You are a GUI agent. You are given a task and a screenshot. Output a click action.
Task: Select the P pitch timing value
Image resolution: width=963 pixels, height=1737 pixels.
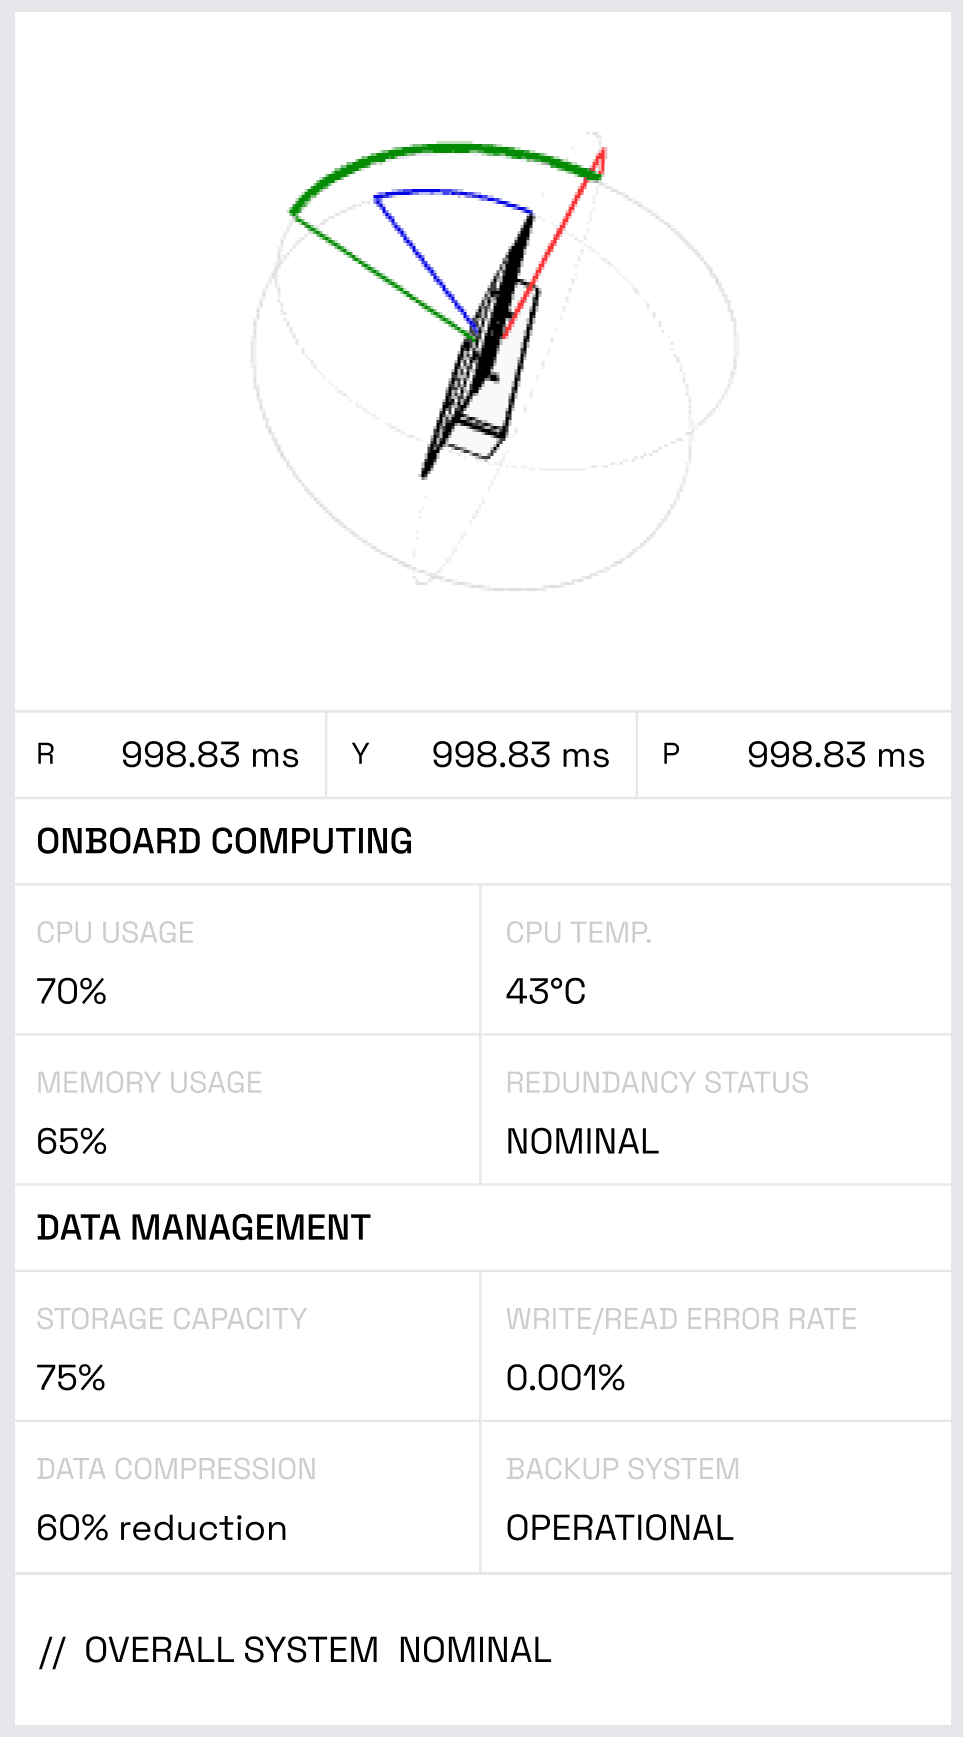835,755
